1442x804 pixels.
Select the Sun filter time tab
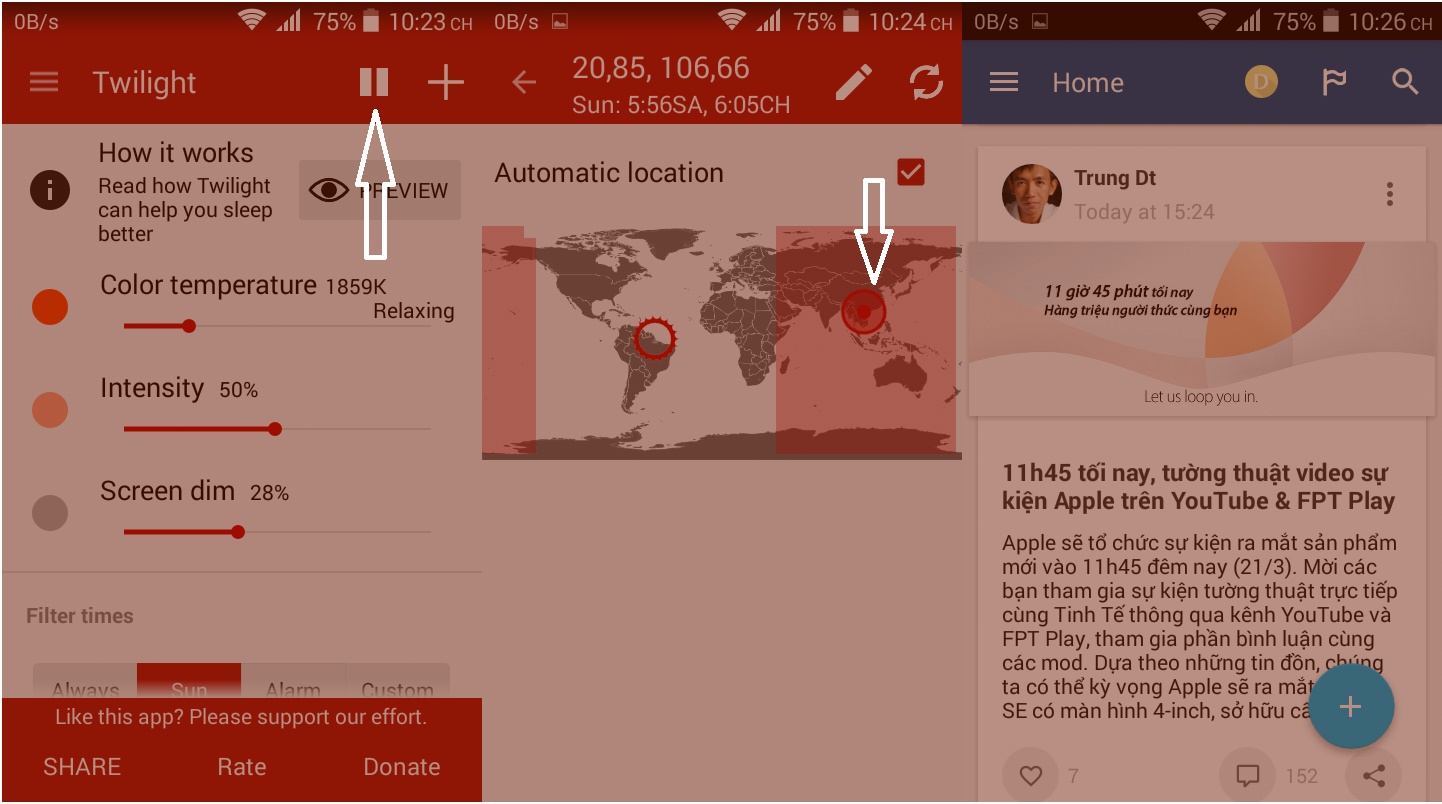click(189, 682)
